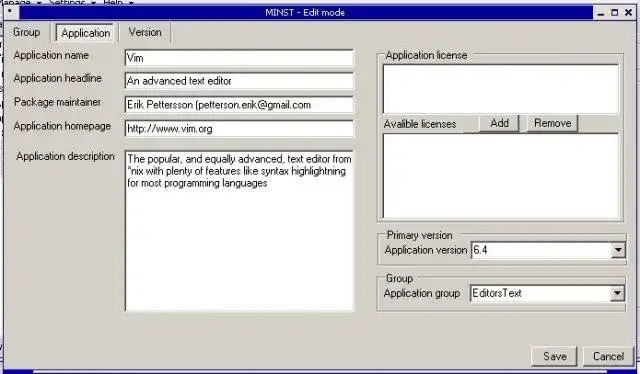Click the Application name field containing Vim

point(240,58)
